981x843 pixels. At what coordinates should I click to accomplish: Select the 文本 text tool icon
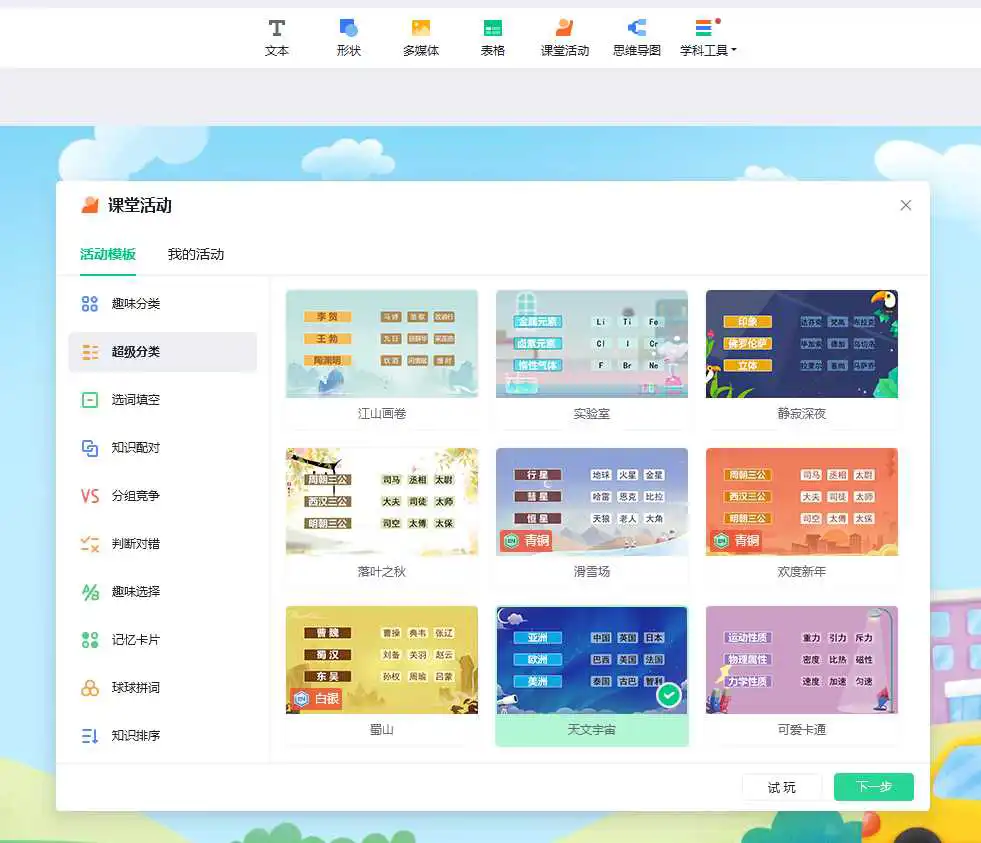[277, 28]
